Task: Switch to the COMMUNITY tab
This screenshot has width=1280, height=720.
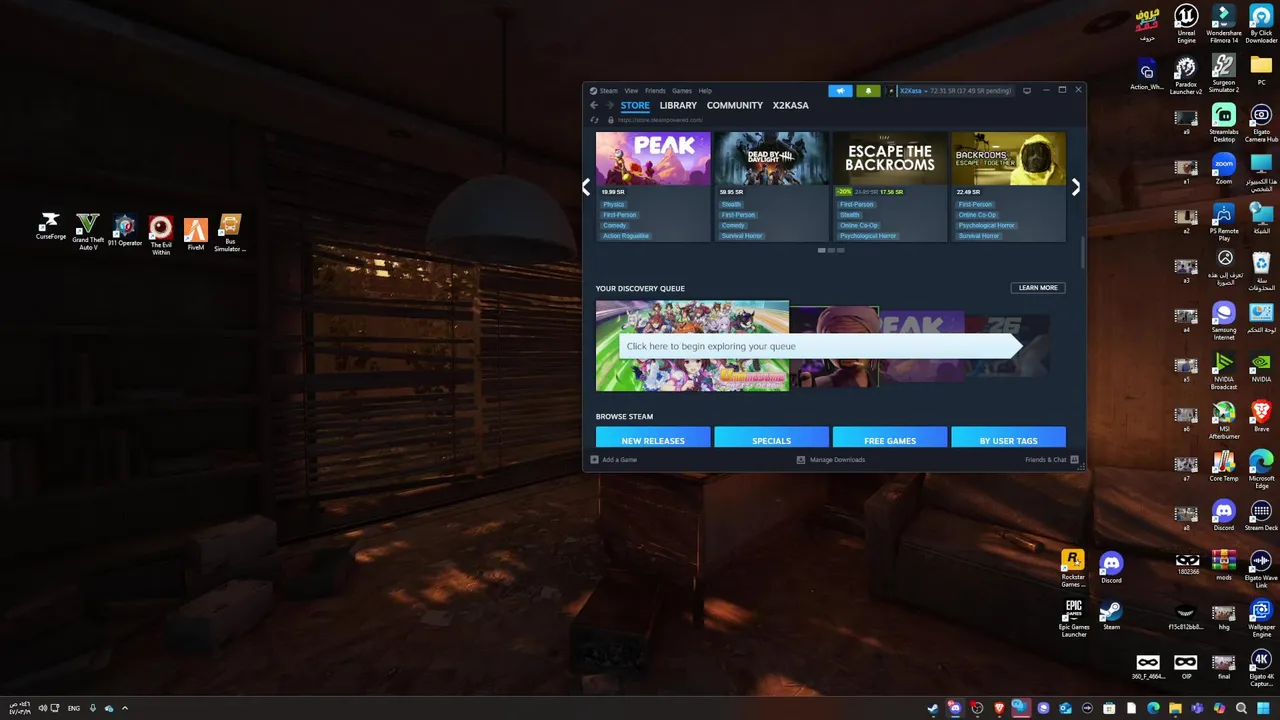Action: (x=735, y=105)
